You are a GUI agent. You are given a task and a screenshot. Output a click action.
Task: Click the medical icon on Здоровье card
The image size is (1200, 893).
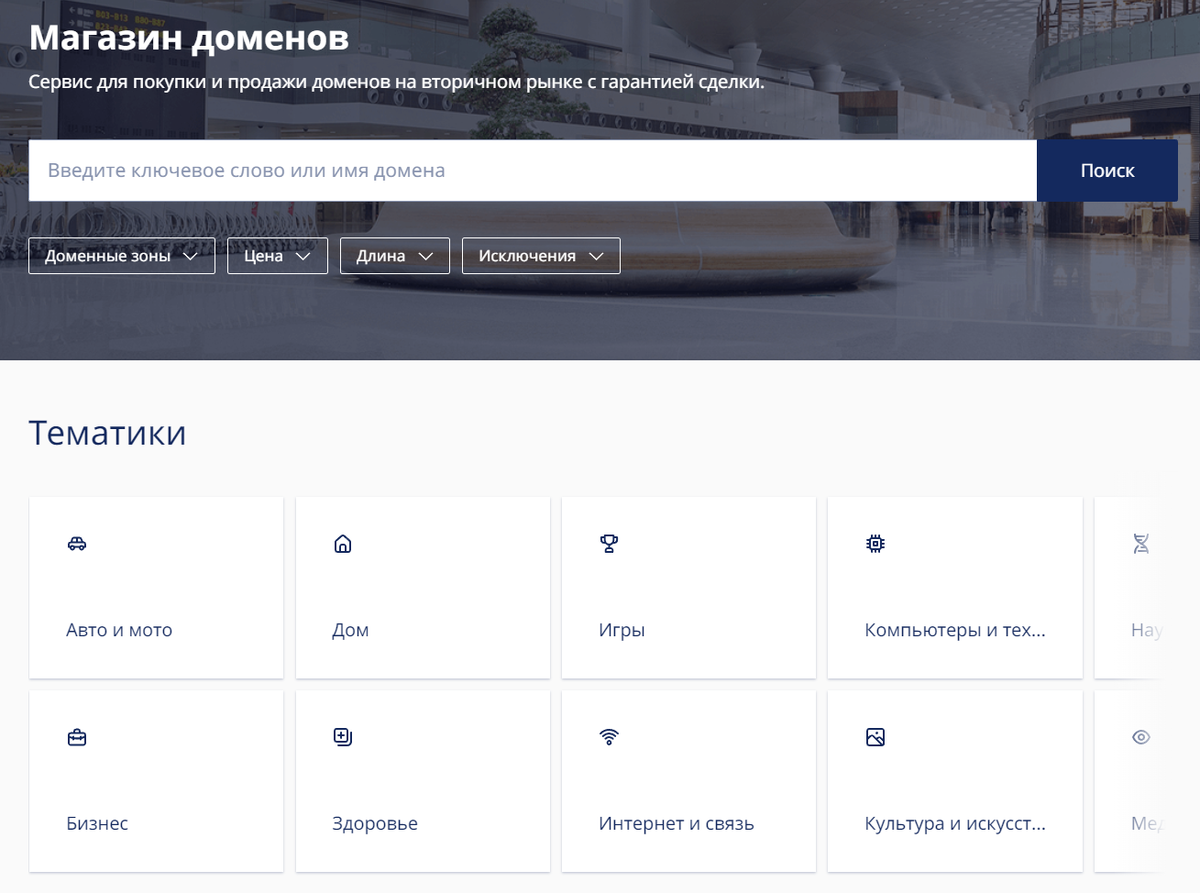pos(343,737)
